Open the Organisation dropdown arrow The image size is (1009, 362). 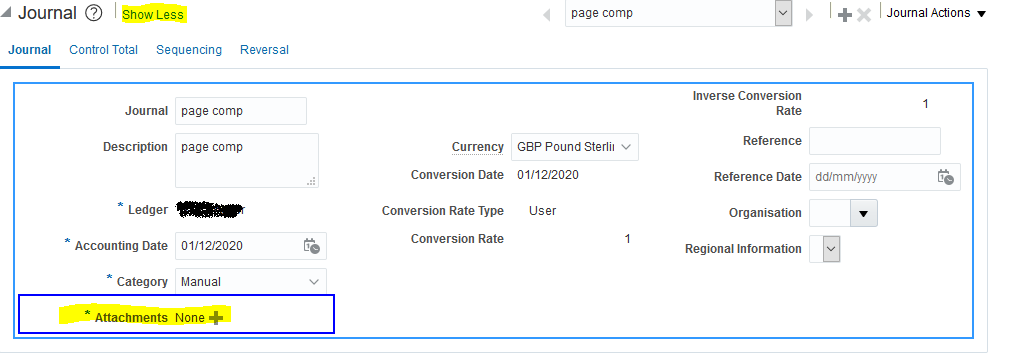[x=864, y=213]
